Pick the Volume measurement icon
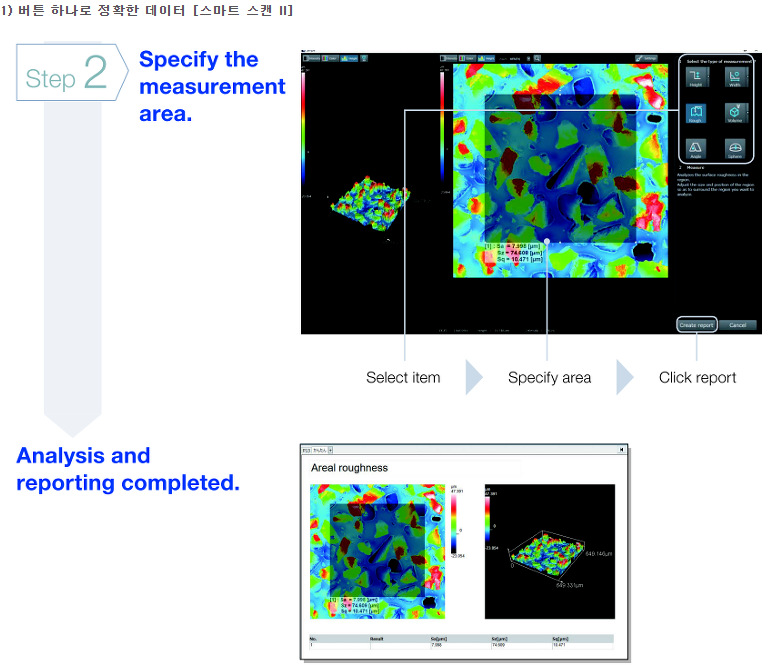 [x=734, y=114]
